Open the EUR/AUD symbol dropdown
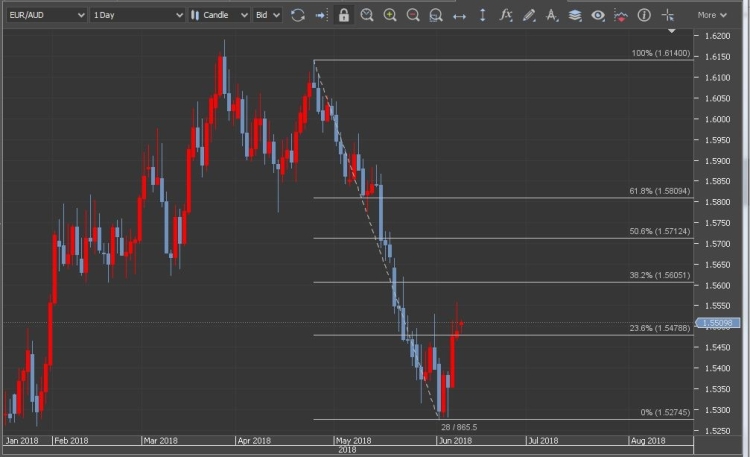The height and width of the screenshot is (457, 750). coord(46,15)
